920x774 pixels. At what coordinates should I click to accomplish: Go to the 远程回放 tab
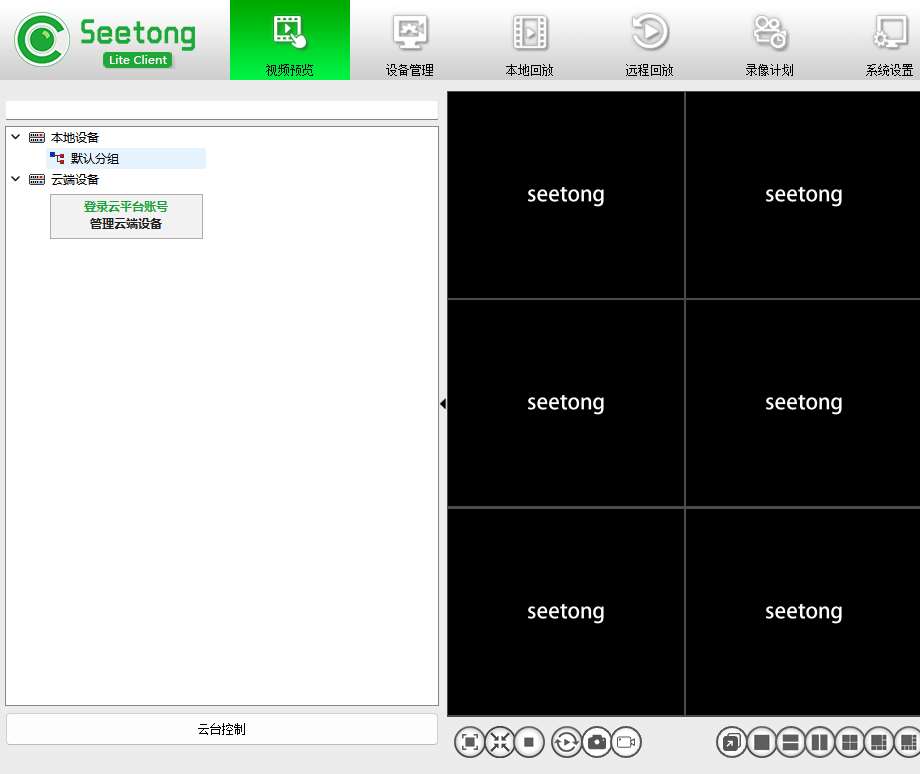tap(650, 40)
